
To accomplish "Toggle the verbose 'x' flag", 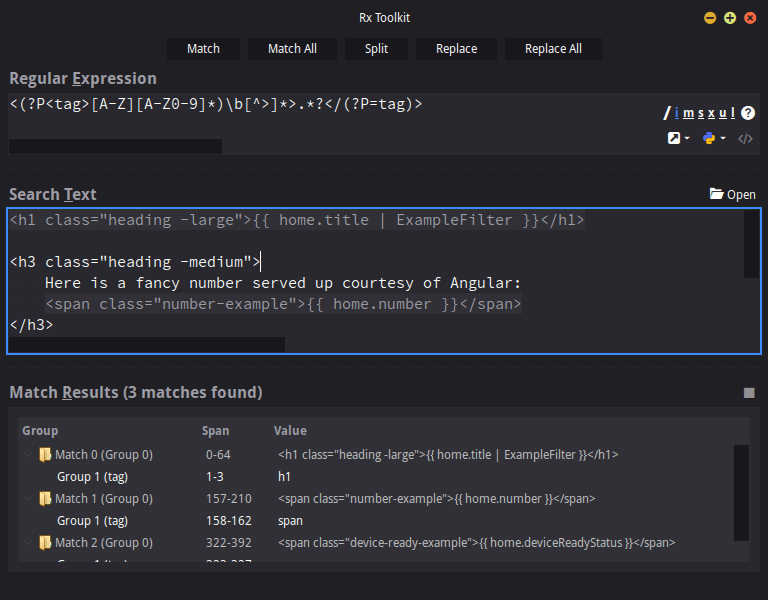I will pos(712,113).
